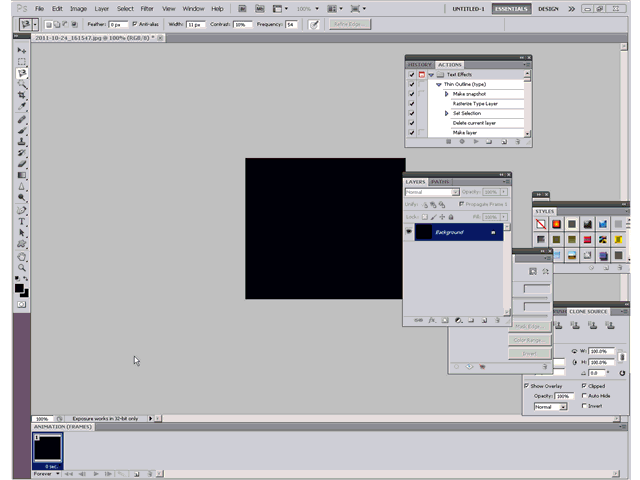
Task: Click the Feather input field
Action: tap(118, 24)
